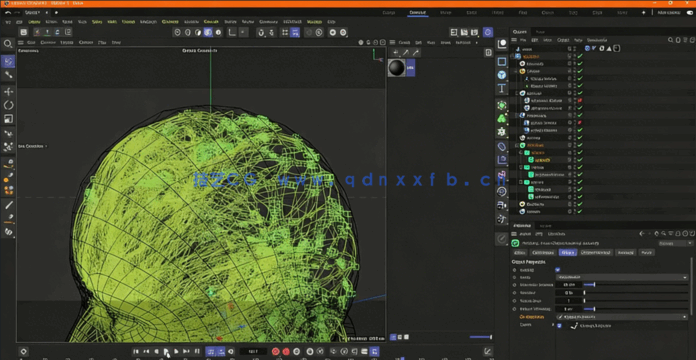The image size is (696, 360).
Task: Select the Scale tool in left toolbar
Action: pos(8,119)
